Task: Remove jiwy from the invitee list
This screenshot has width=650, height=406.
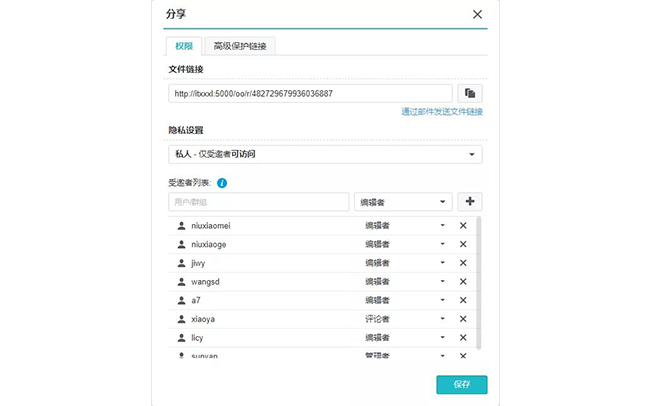Action: click(x=463, y=263)
